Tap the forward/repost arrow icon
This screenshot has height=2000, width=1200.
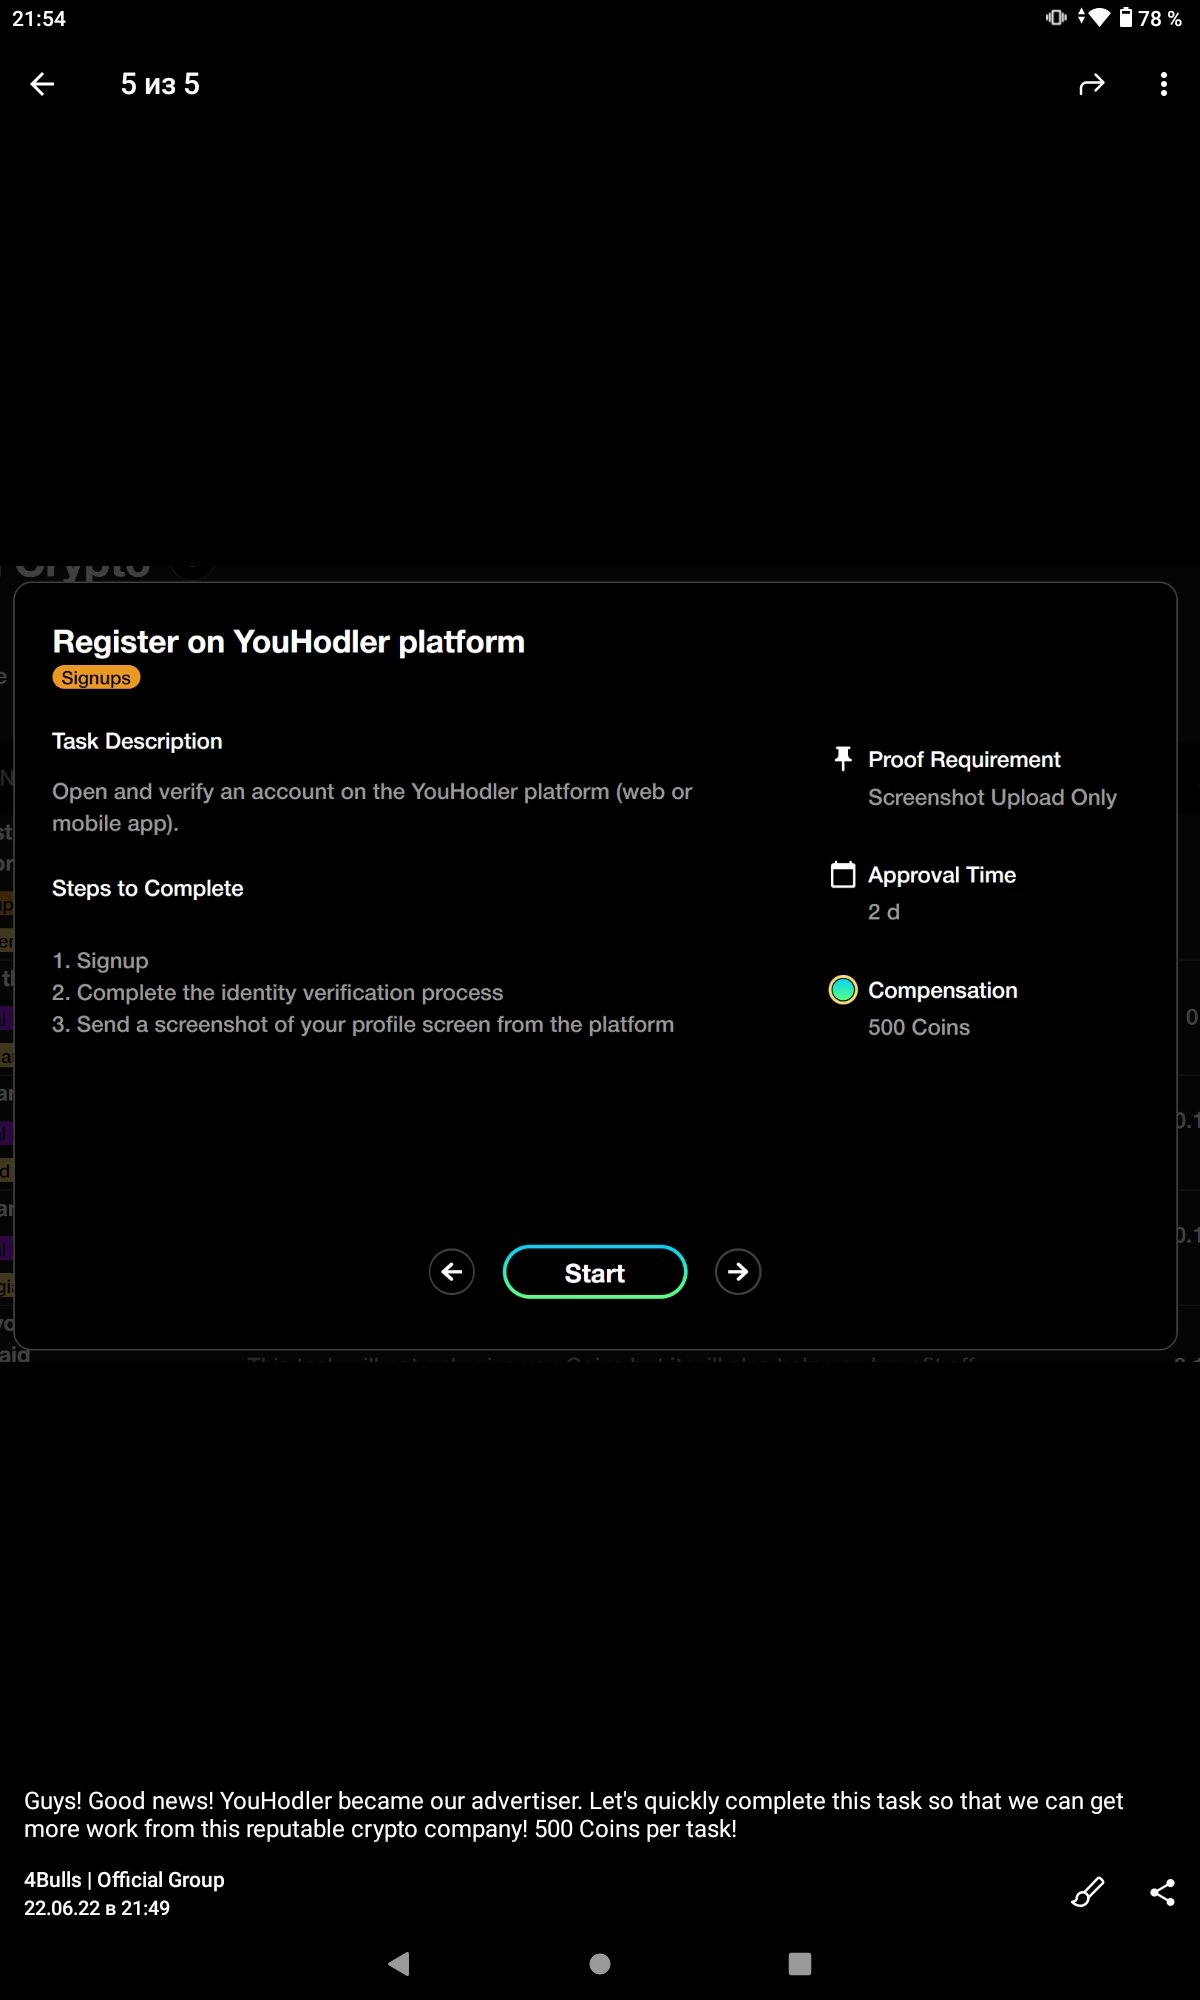coord(1092,85)
